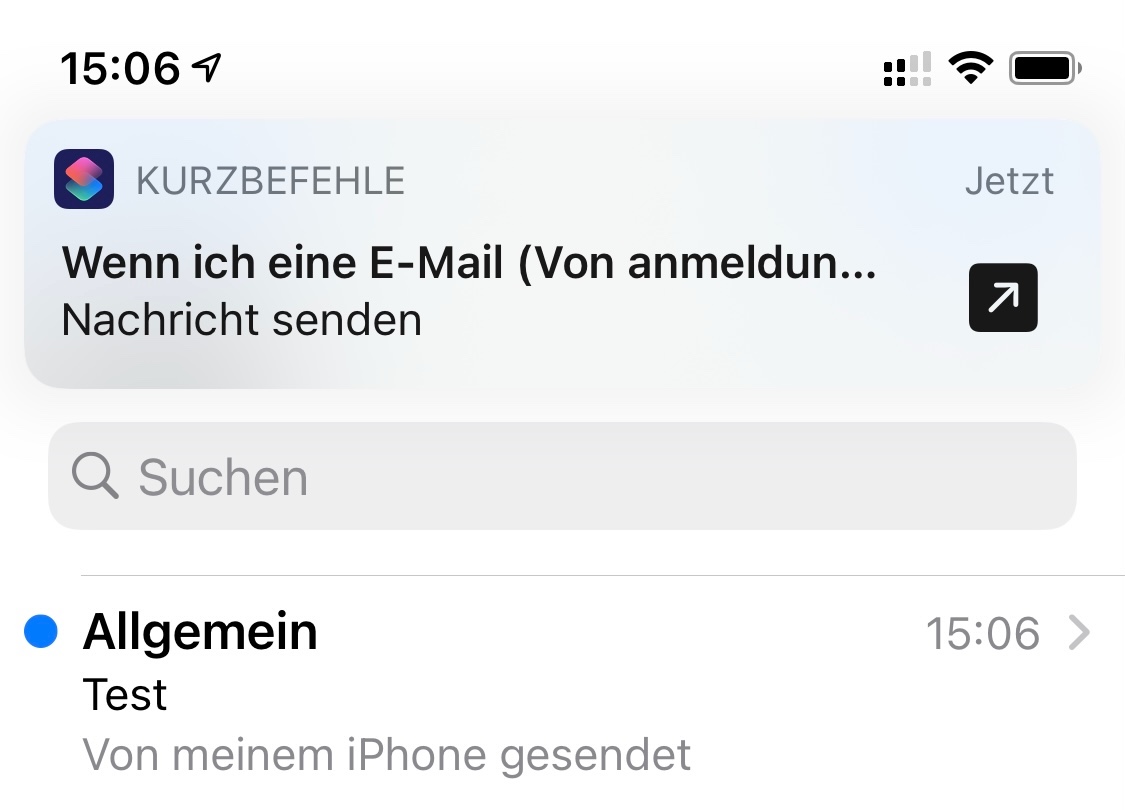
Task: Tap the cellular signal bars icon
Action: coord(907,69)
